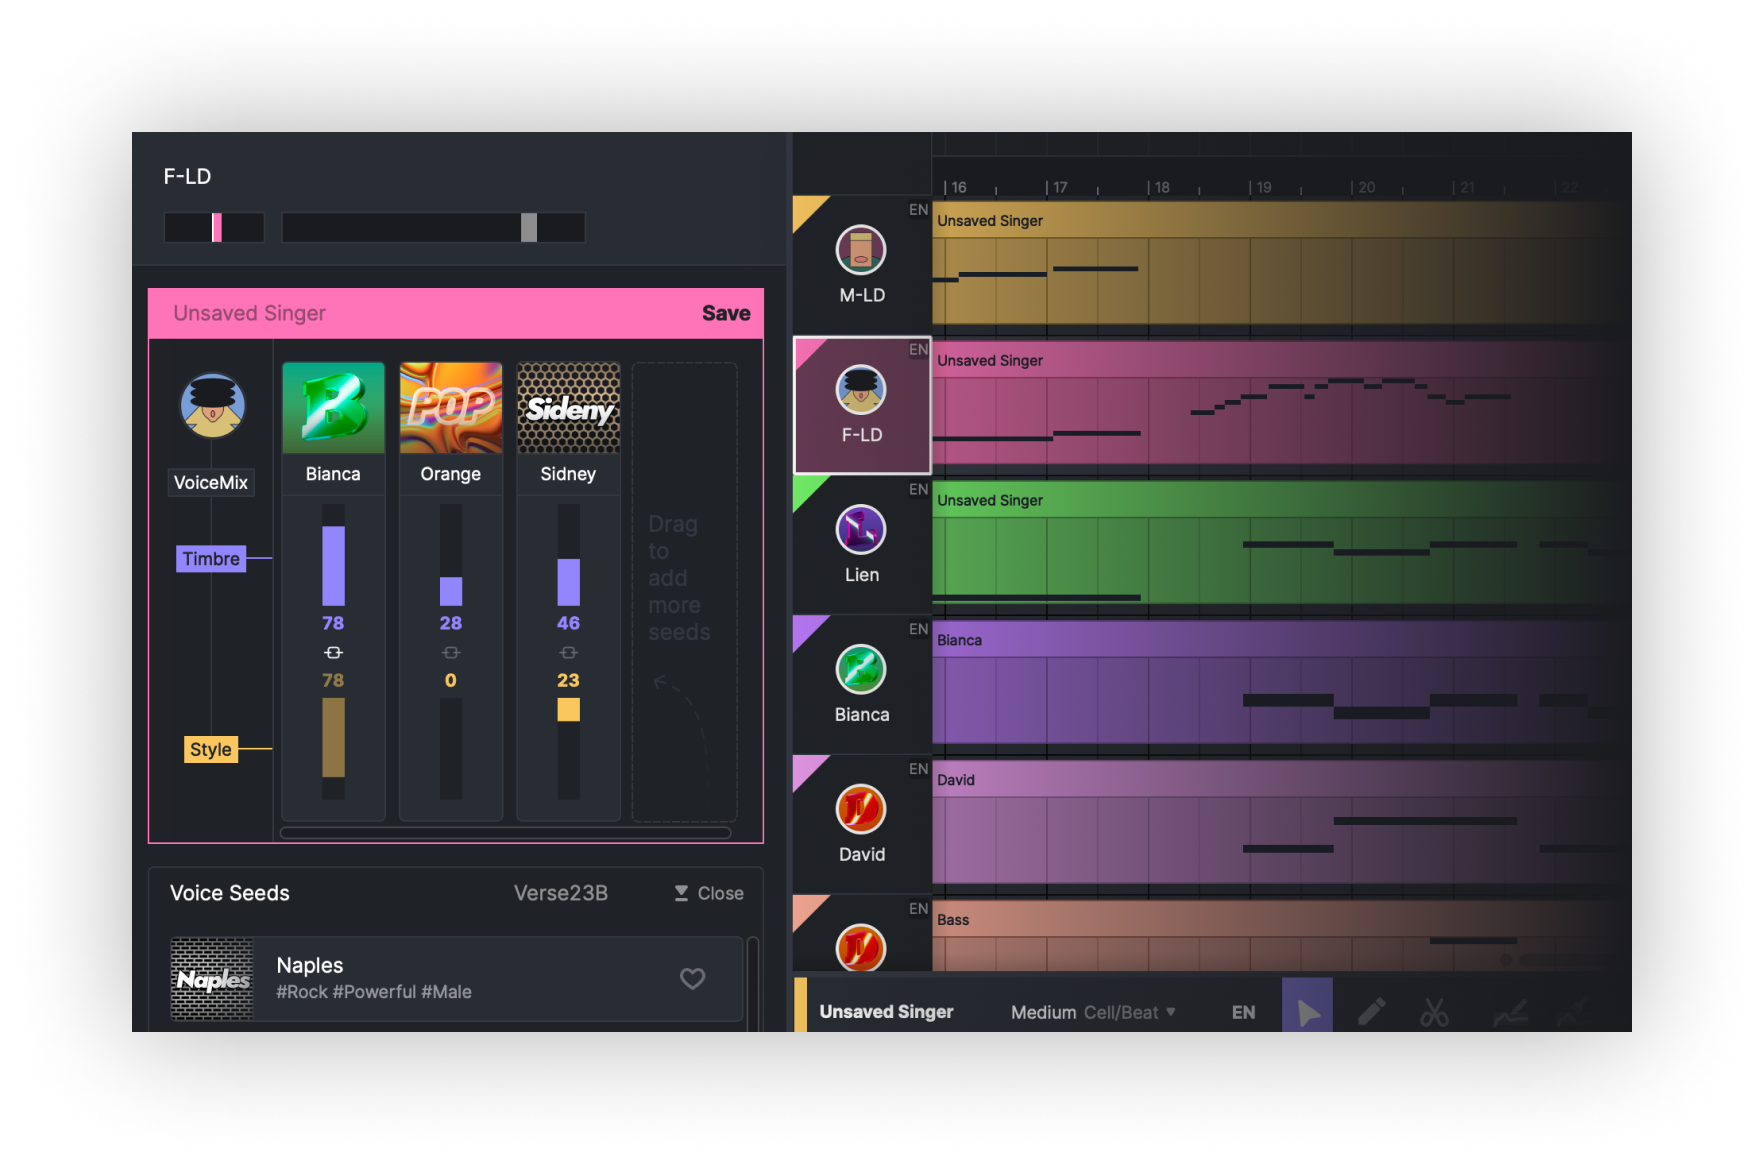Expand the M-LD track corner marker

[807, 210]
